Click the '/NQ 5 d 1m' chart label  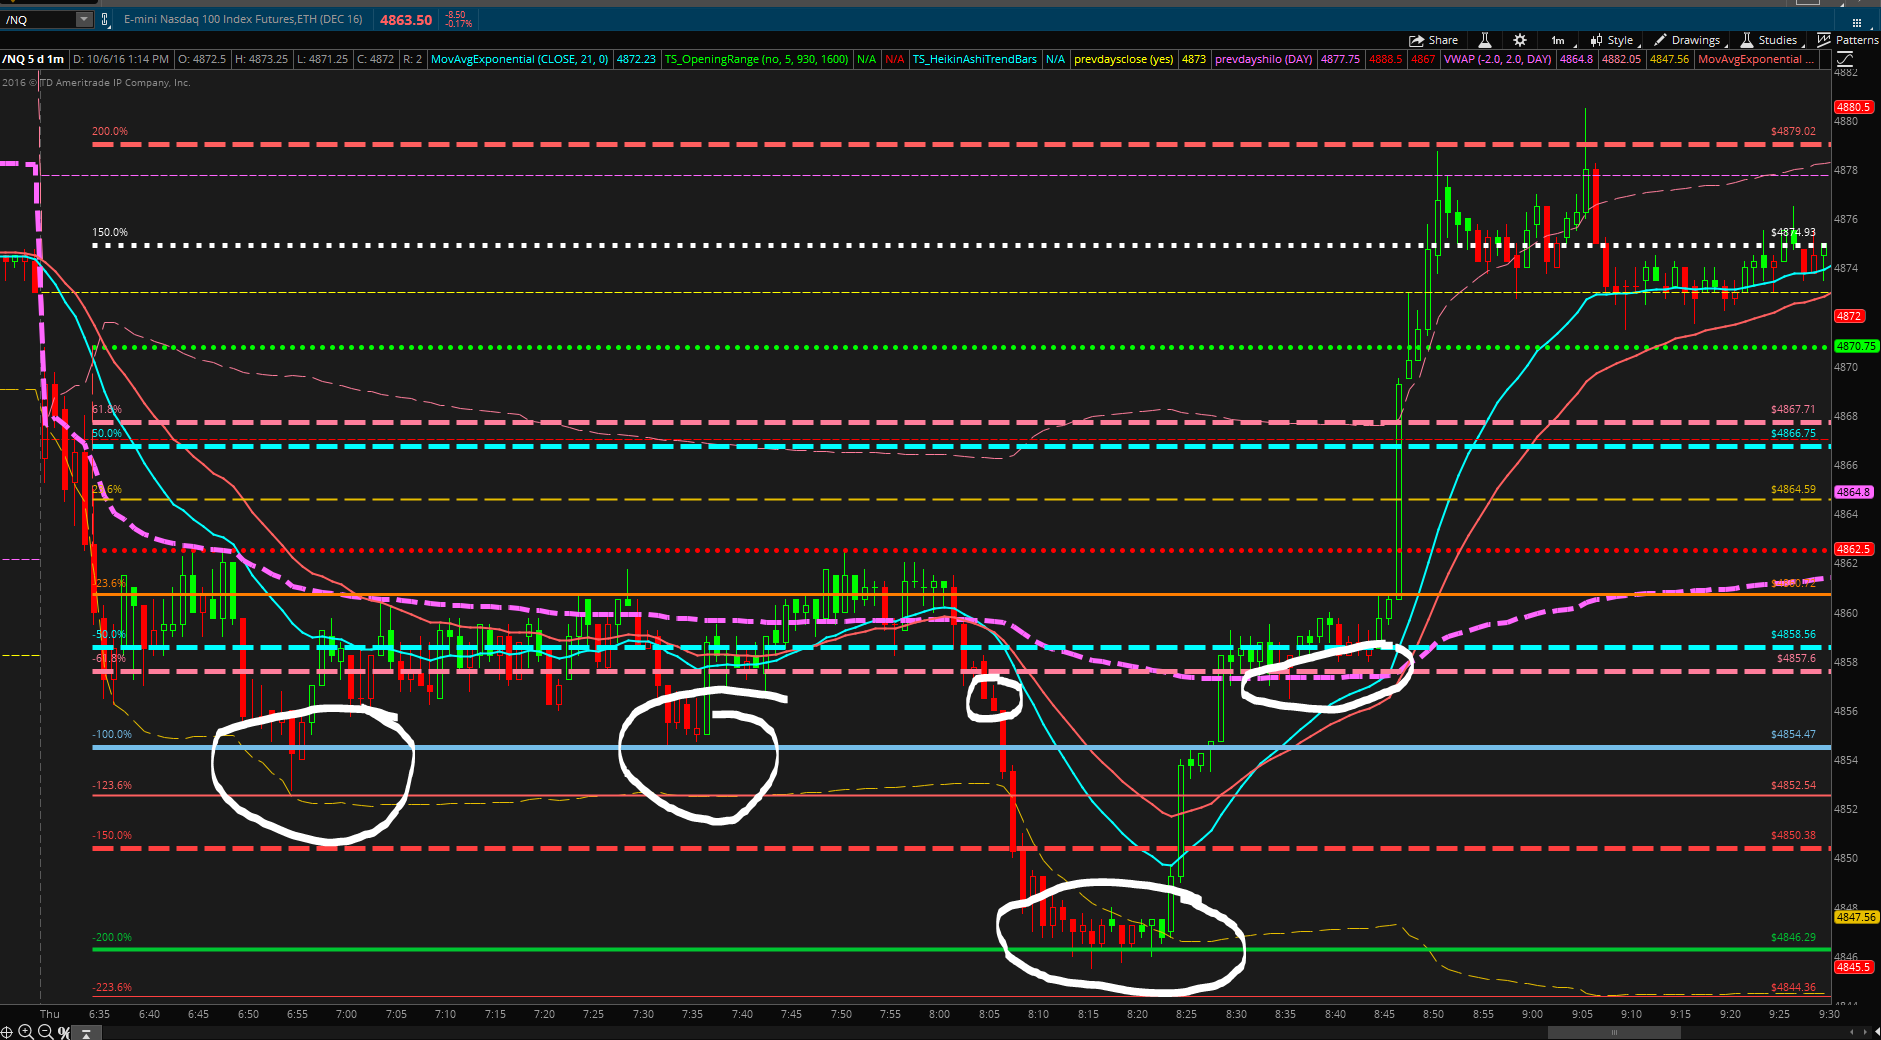tap(34, 59)
